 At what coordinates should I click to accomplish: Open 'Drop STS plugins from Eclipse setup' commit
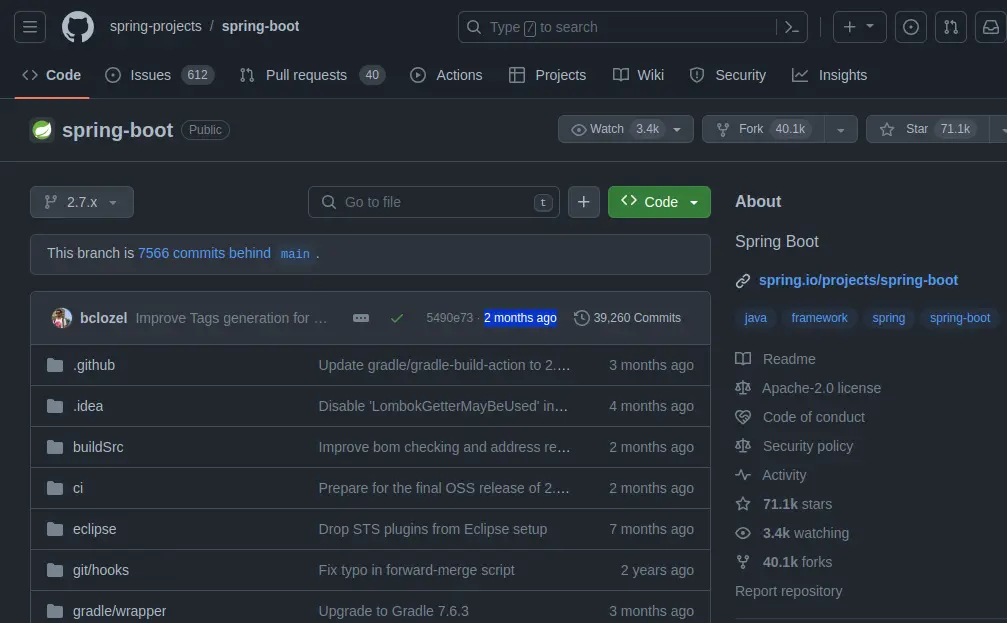click(x=433, y=529)
